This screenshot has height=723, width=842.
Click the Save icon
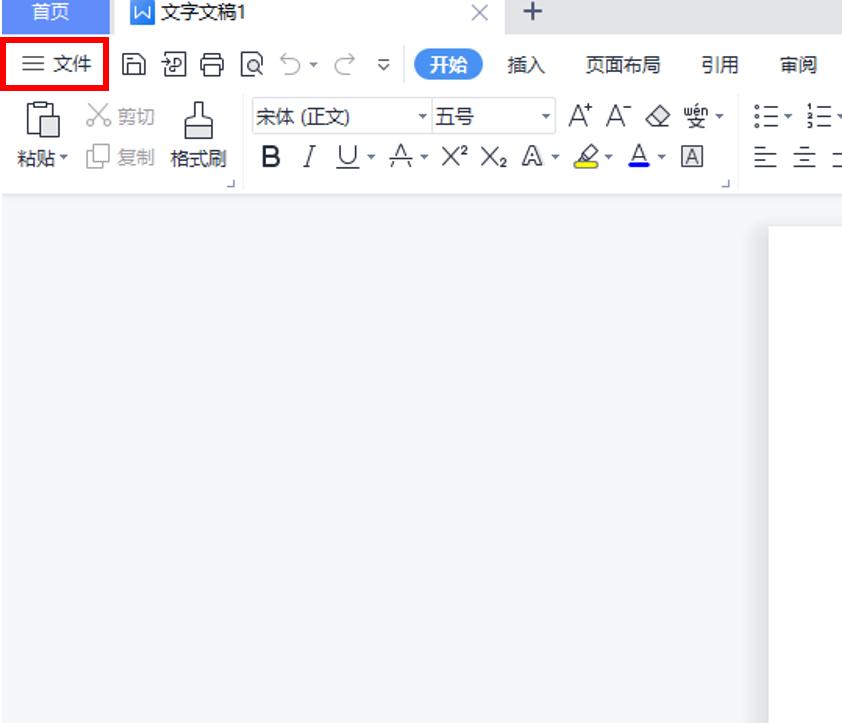(132, 64)
